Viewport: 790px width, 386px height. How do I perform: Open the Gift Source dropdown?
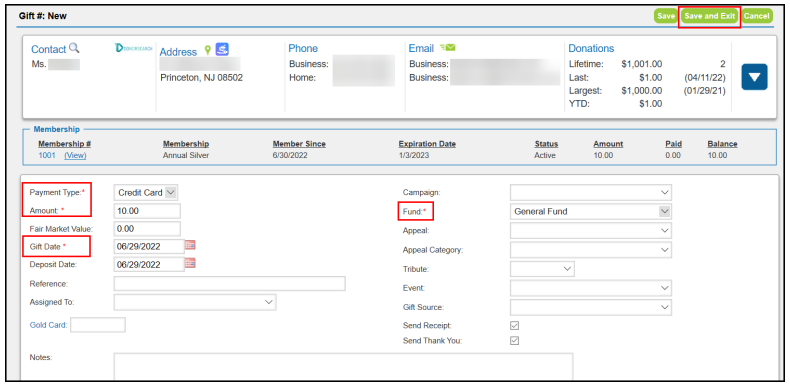pos(591,307)
